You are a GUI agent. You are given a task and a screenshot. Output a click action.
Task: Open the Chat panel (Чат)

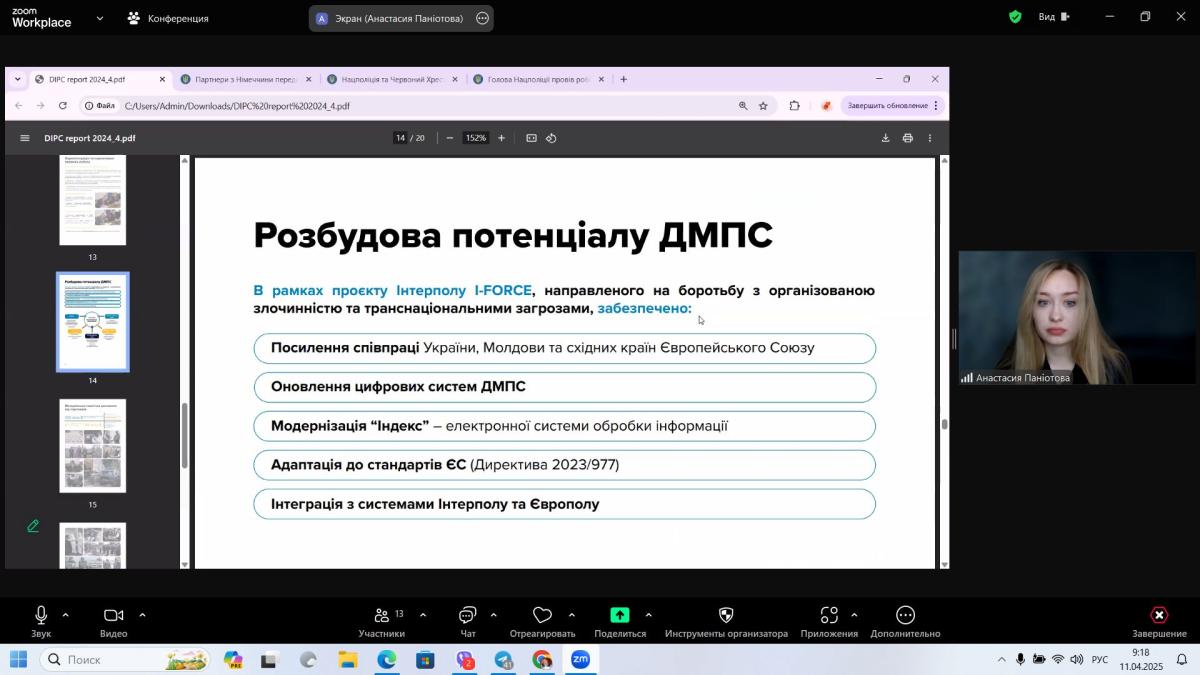click(467, 616)
